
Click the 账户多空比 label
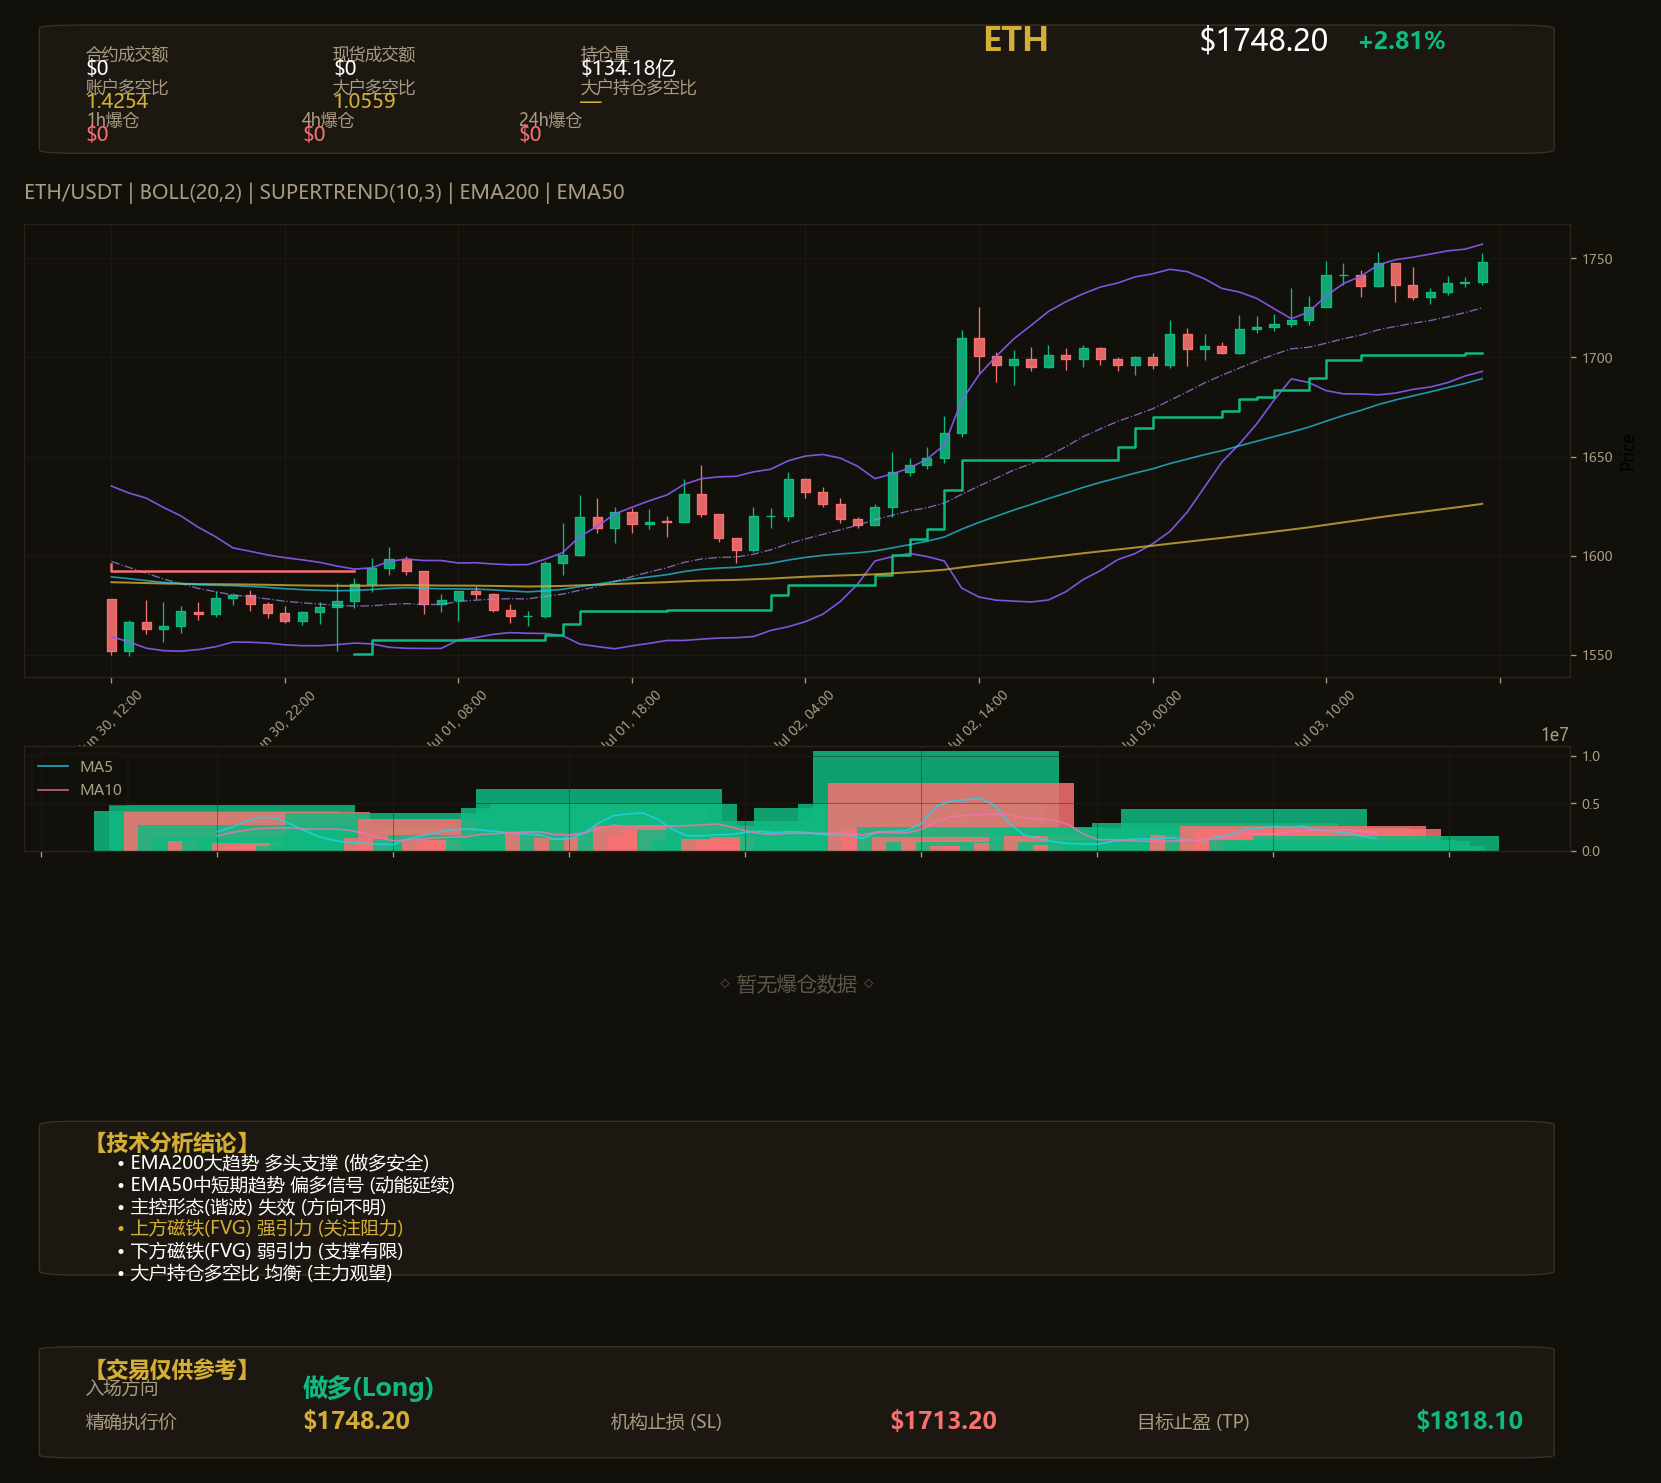click(127, 87)
